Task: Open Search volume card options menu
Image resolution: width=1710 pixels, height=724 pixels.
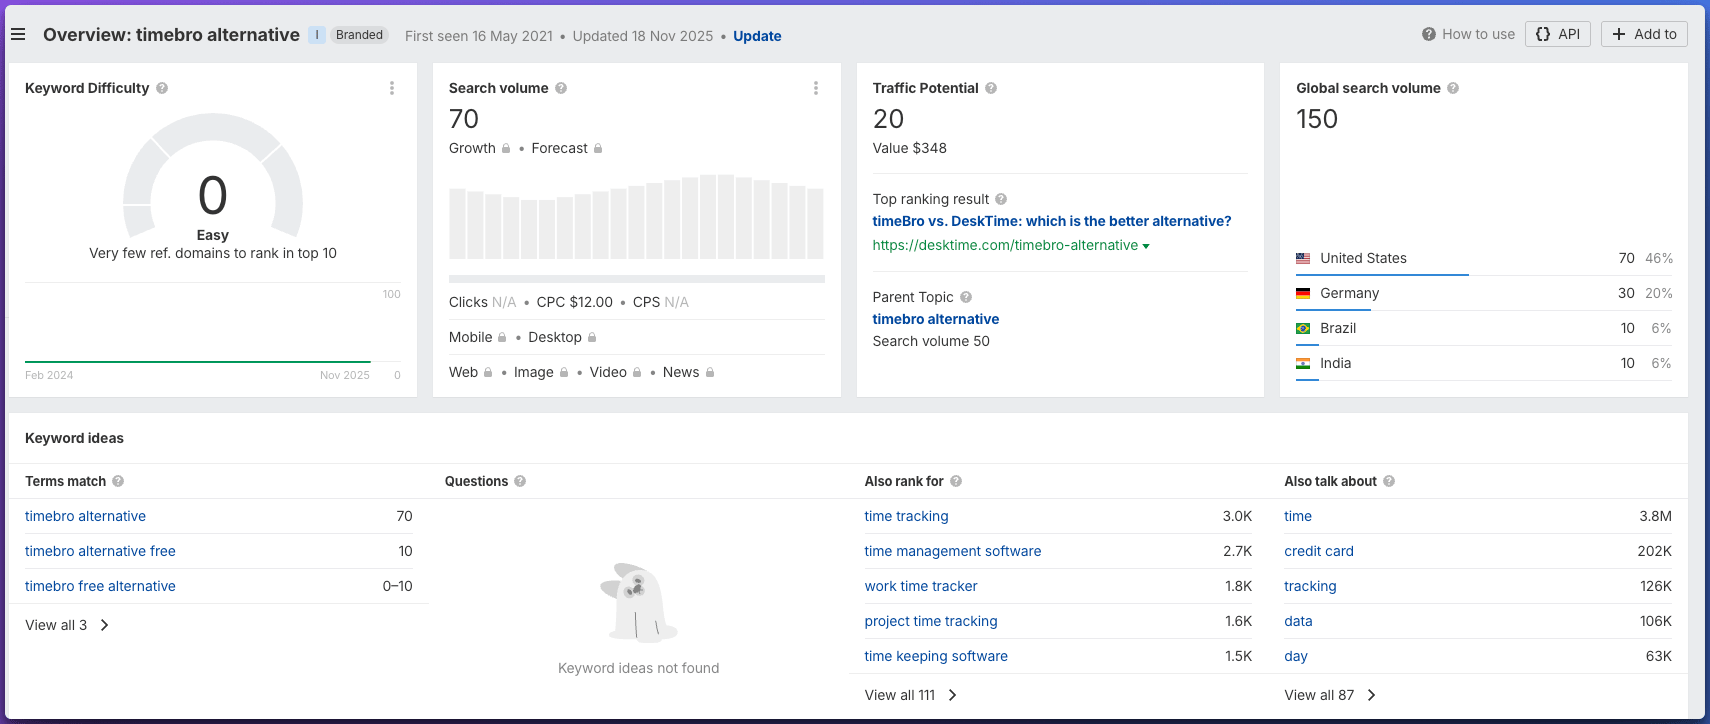Action: click(x=816, y=88)
